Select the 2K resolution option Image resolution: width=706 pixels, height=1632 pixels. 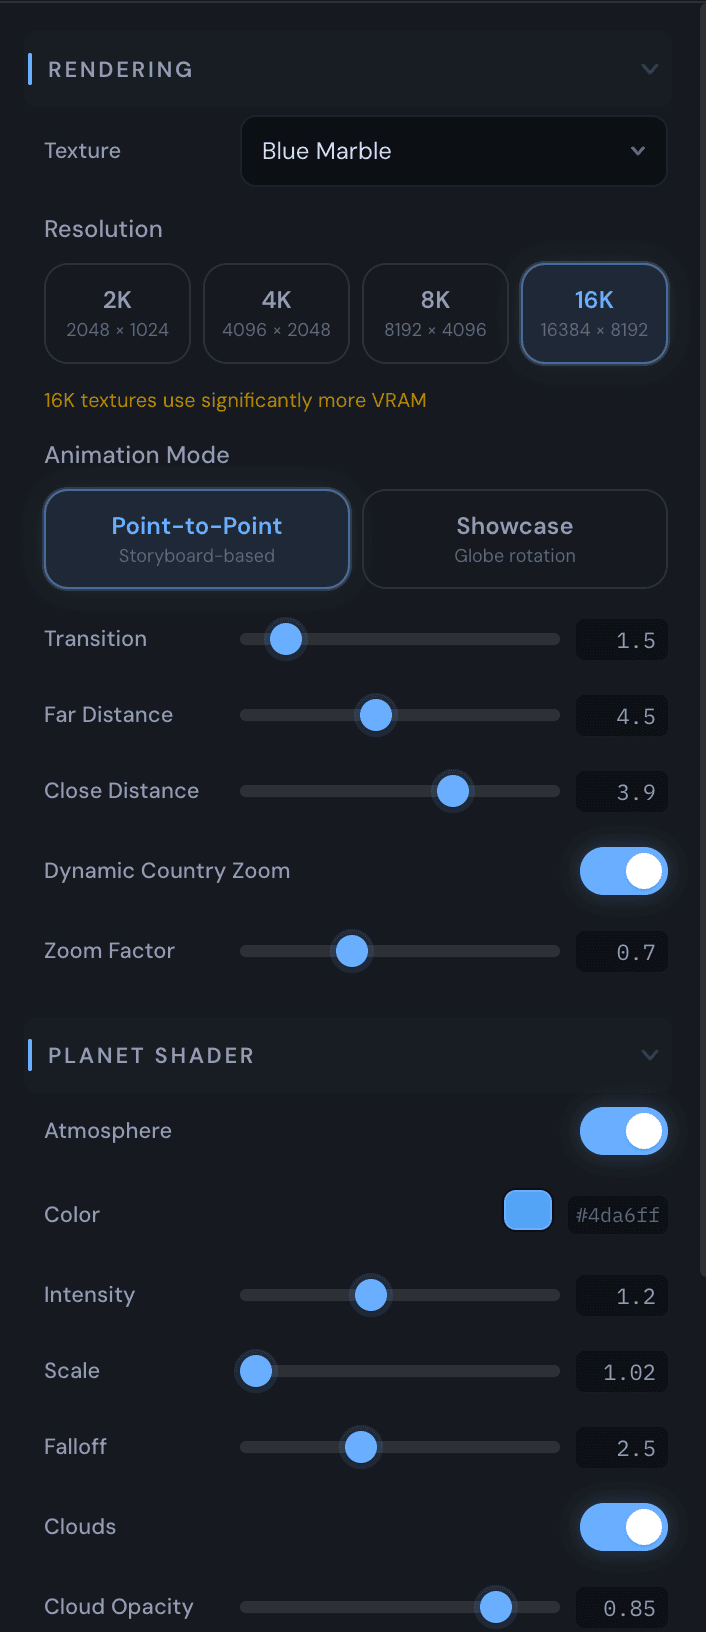pyautogui.click(x=117, y=313)
